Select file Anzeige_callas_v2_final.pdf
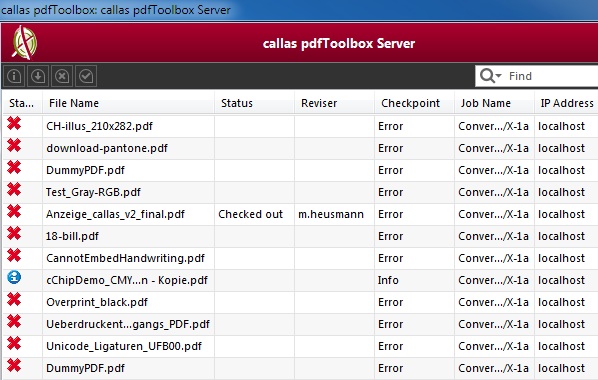598x380 pixels. 115,214
